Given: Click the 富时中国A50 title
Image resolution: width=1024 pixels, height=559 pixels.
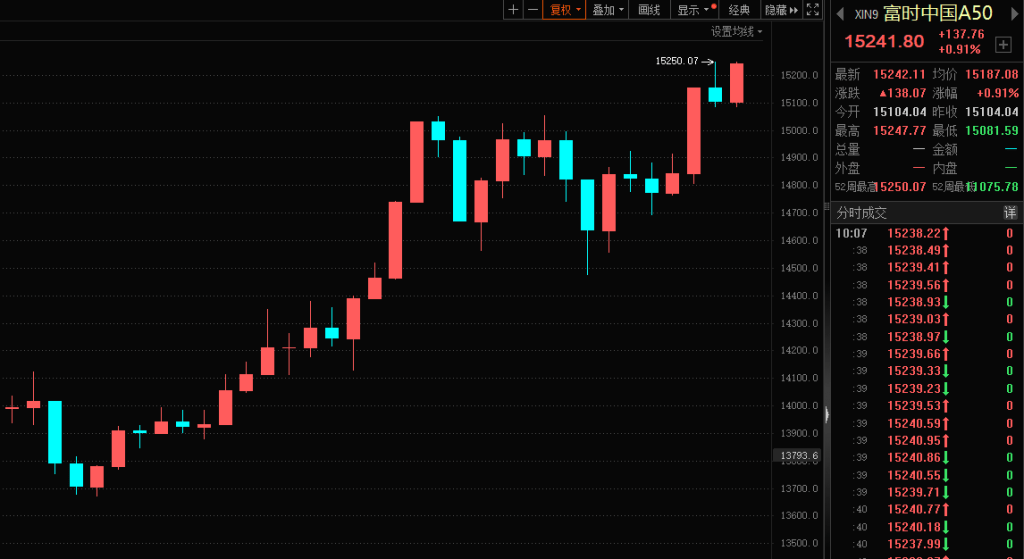Looking at the screenshot, I should 938,13.
